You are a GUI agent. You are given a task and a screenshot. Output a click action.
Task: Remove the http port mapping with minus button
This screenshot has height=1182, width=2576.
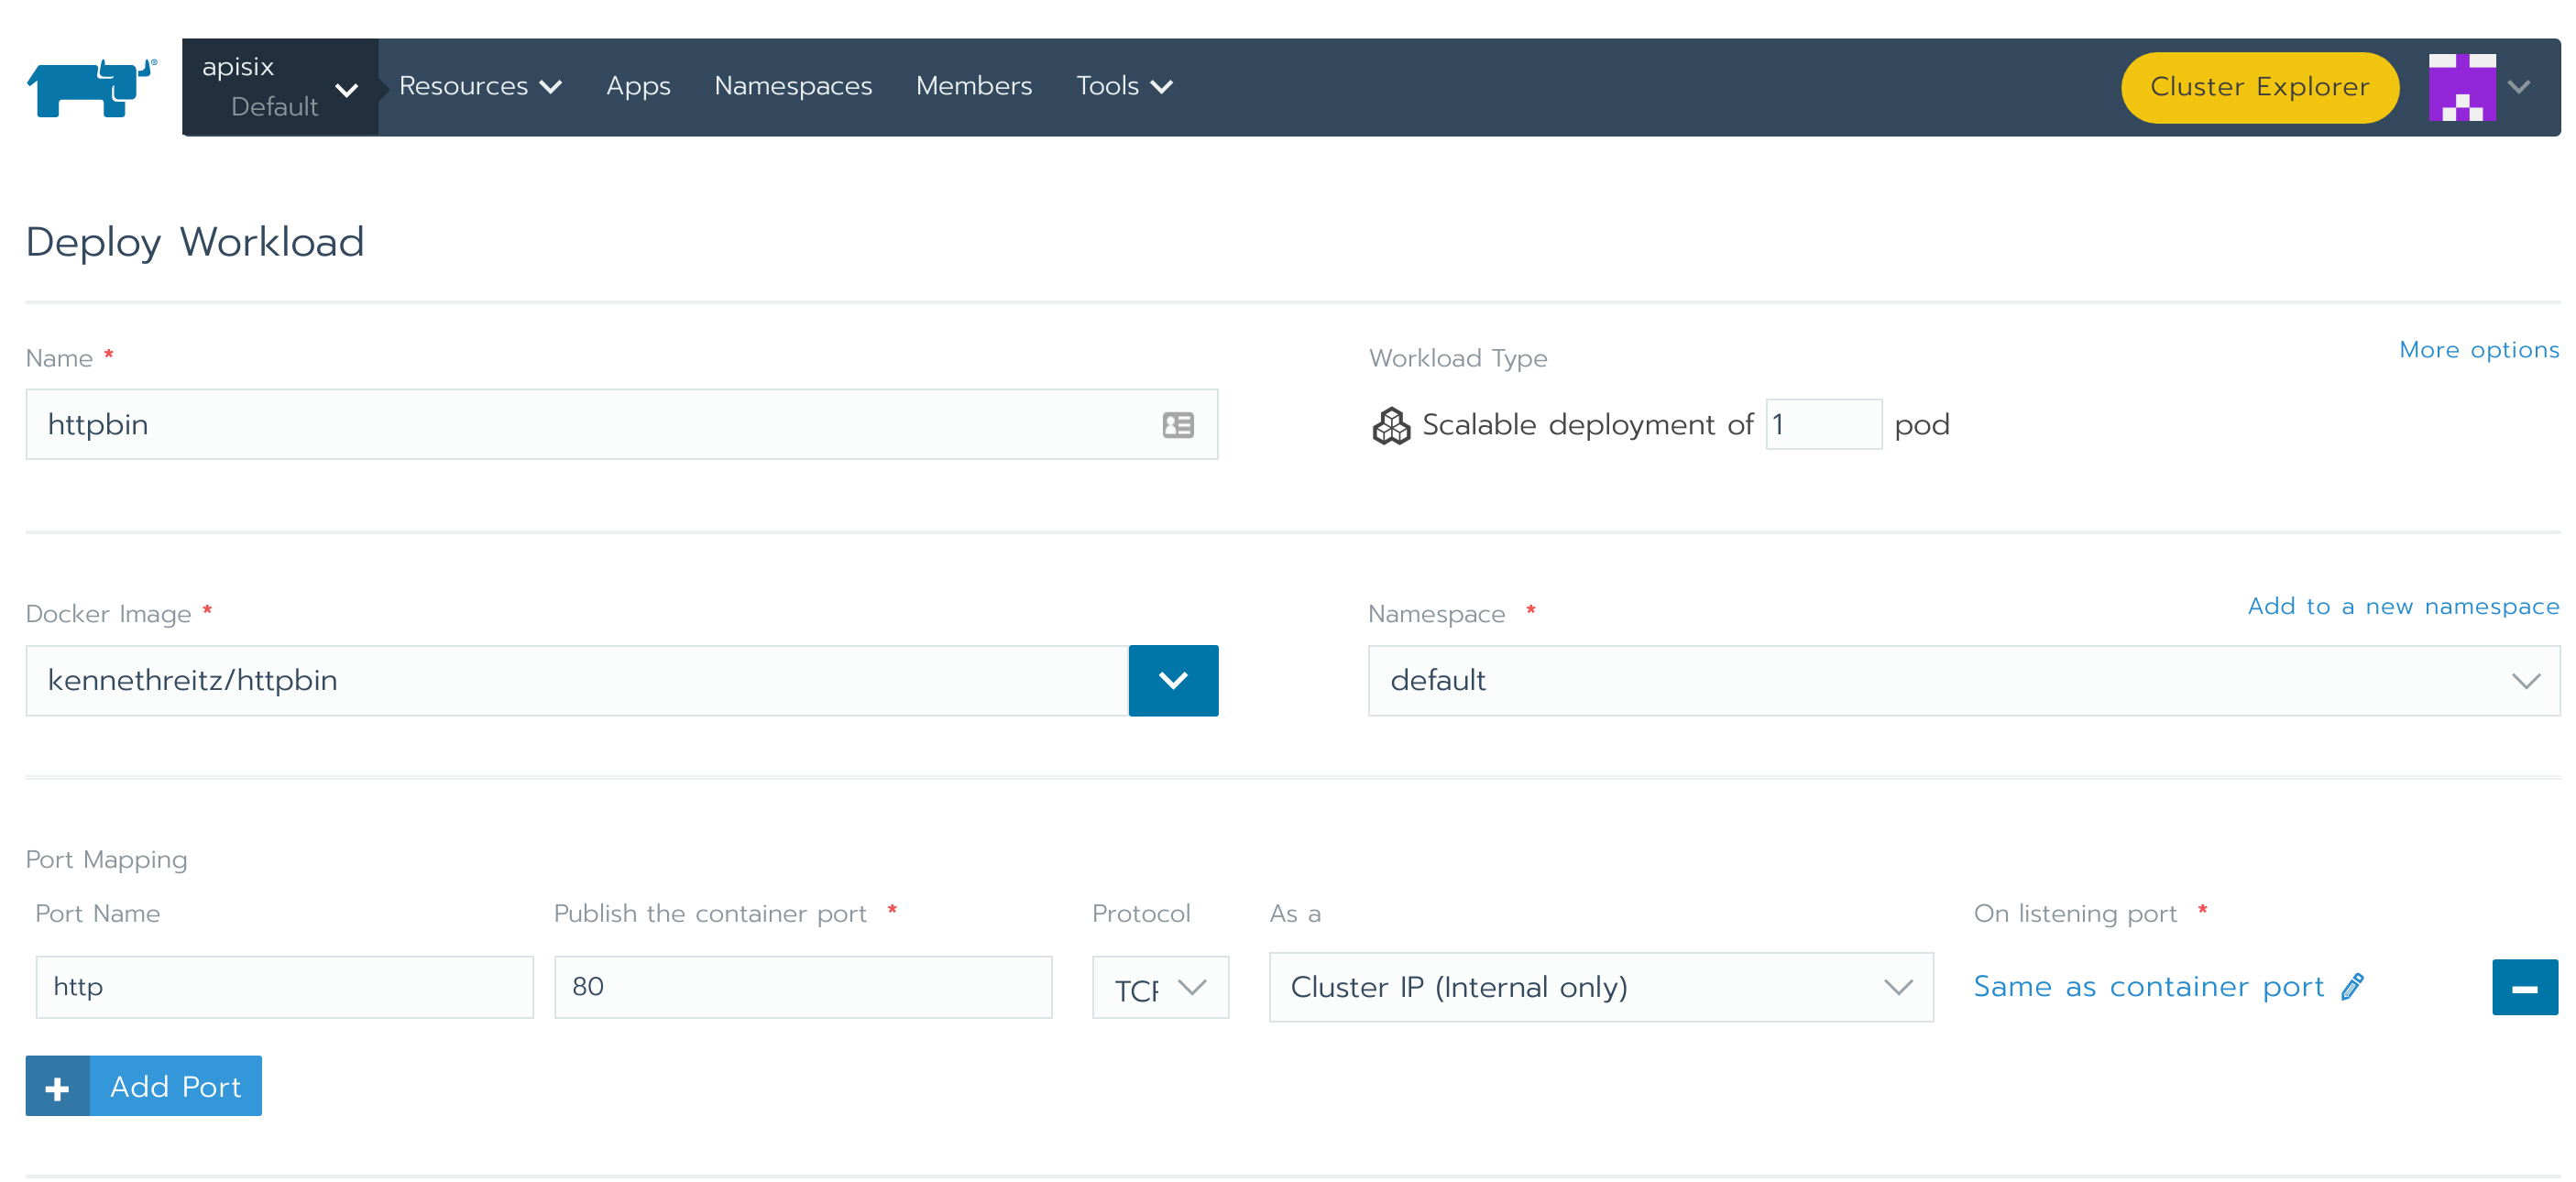pos(2523,987)
